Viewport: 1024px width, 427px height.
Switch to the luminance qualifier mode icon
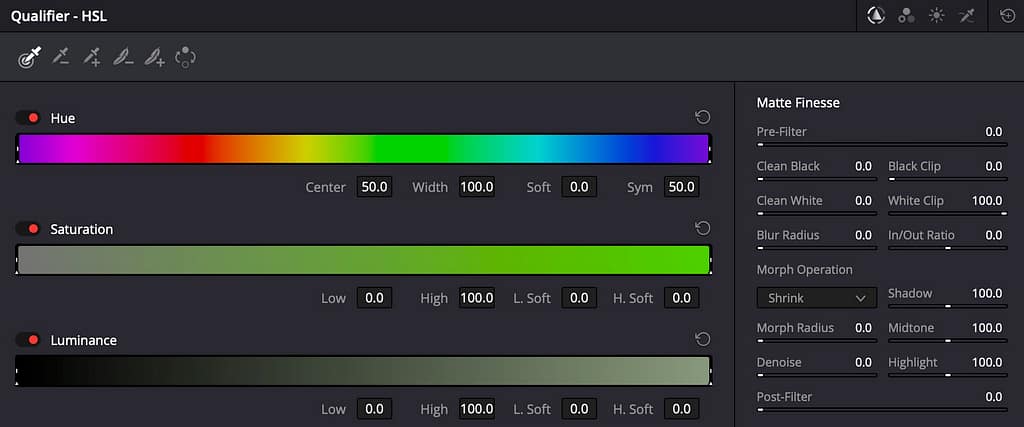[937, 16]
